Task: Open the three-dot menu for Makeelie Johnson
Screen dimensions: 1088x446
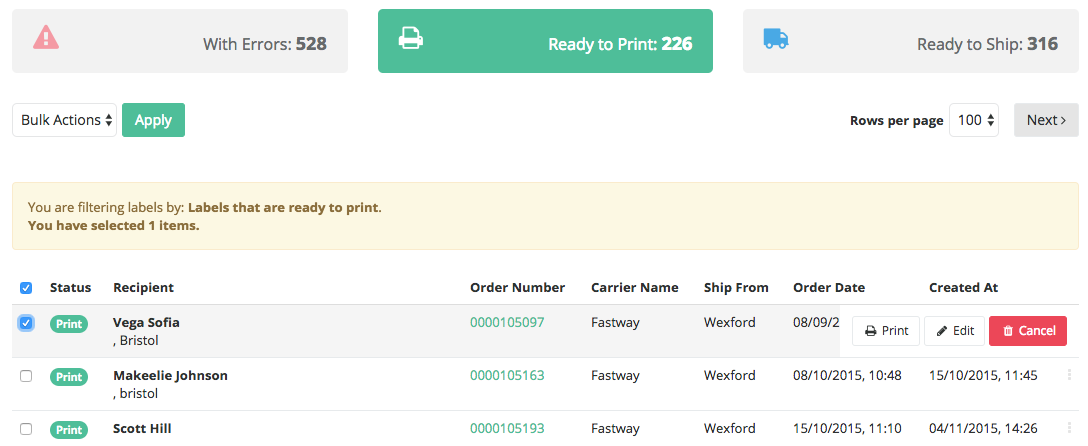Action: coord(1069,375)
